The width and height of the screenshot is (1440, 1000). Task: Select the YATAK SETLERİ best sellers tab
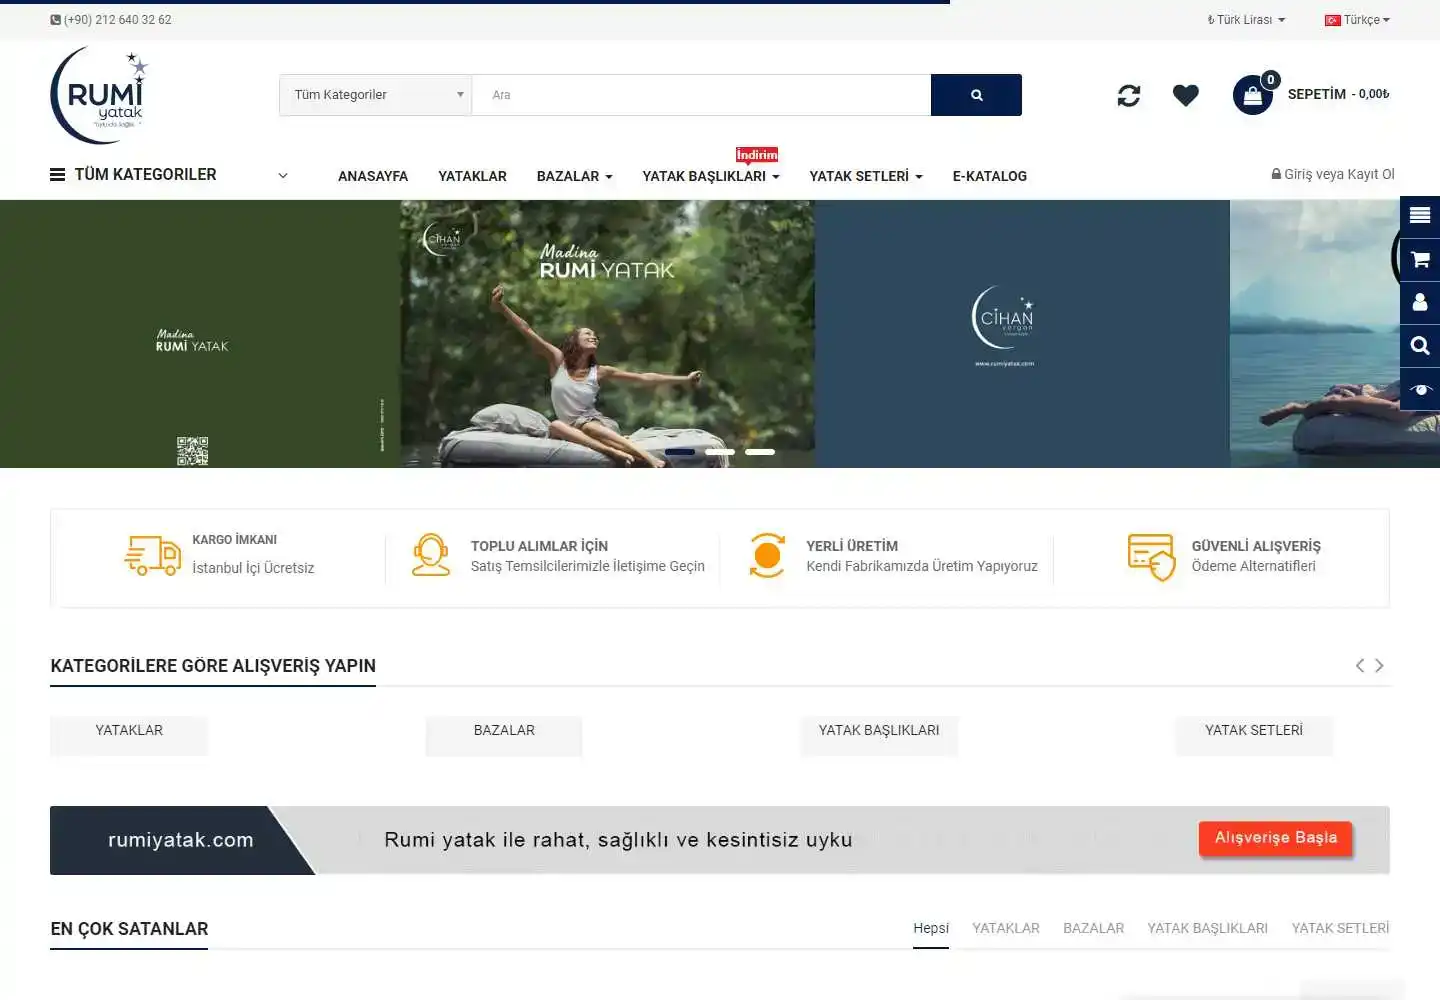[1340, 928]
